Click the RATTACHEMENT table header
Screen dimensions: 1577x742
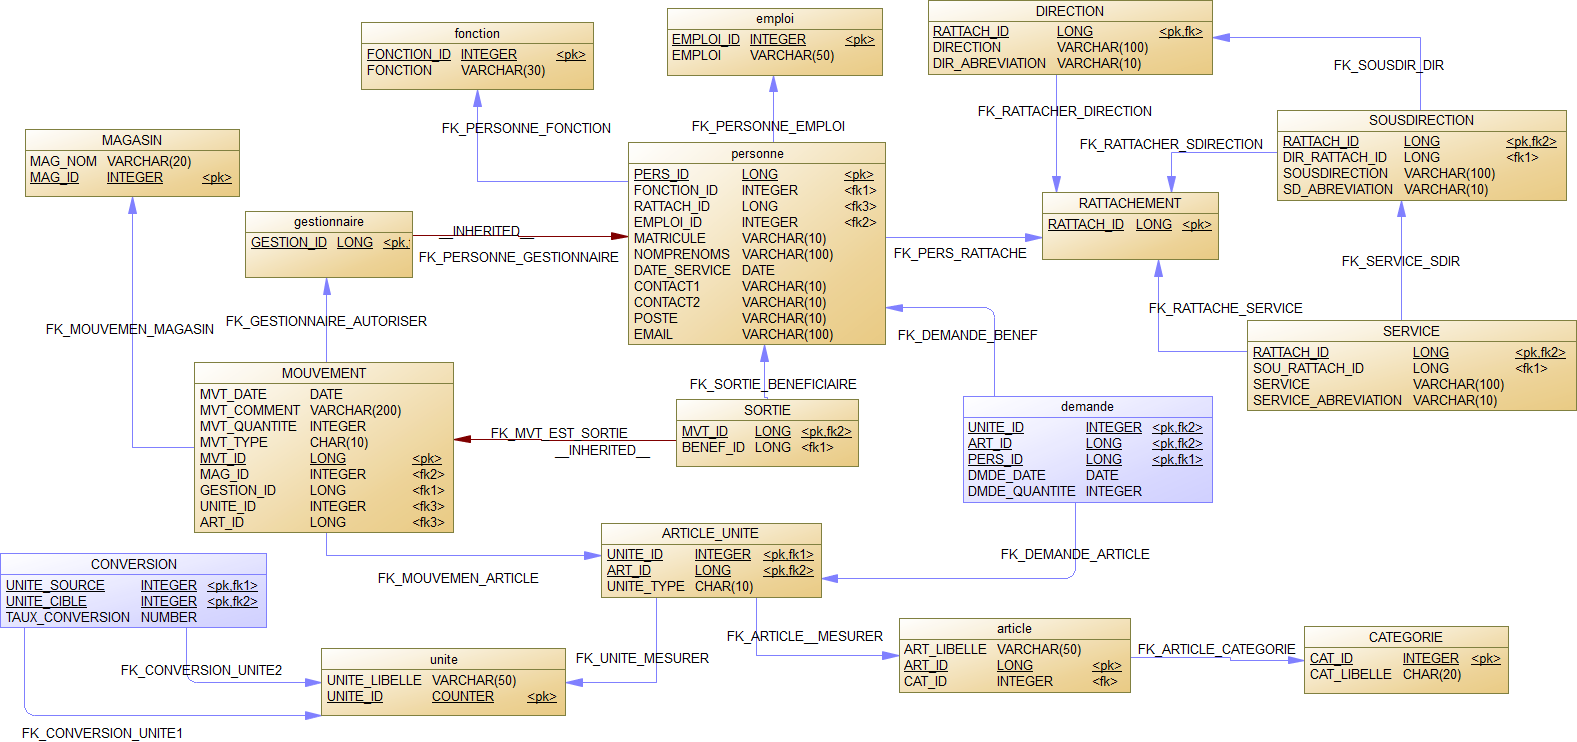(1130, 203)
